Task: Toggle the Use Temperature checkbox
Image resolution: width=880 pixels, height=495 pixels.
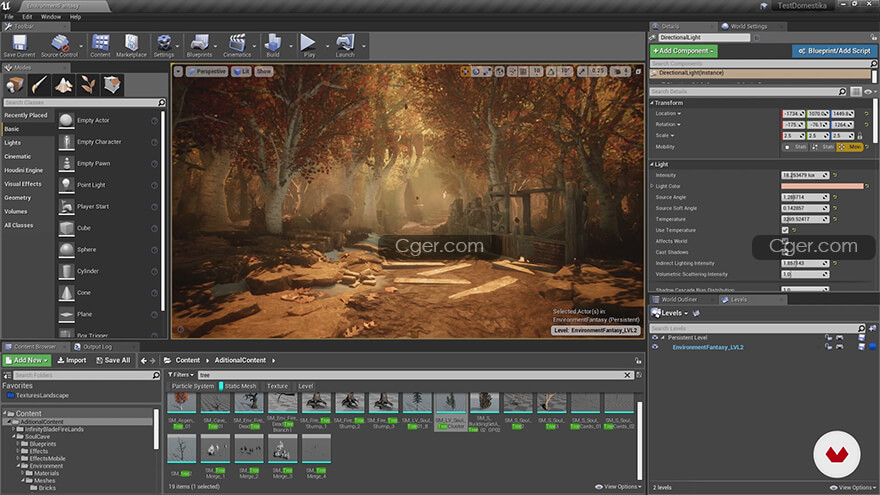Action: 785,230
